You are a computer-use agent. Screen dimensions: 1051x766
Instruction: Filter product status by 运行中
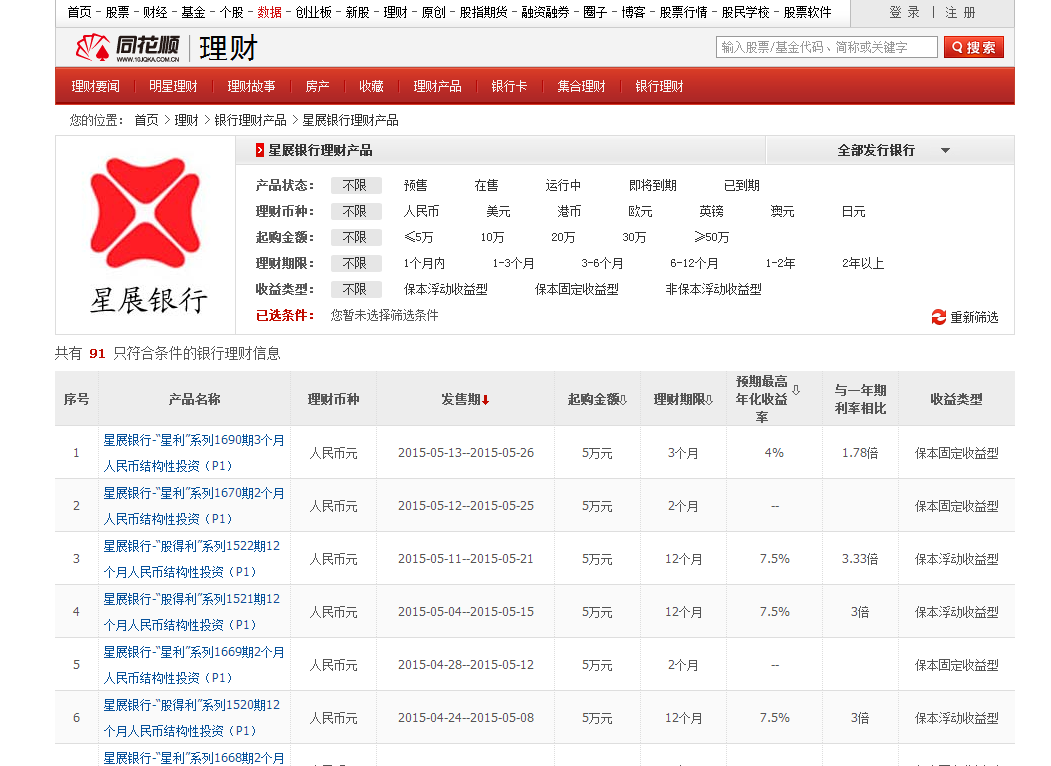(x=563, y=186)
